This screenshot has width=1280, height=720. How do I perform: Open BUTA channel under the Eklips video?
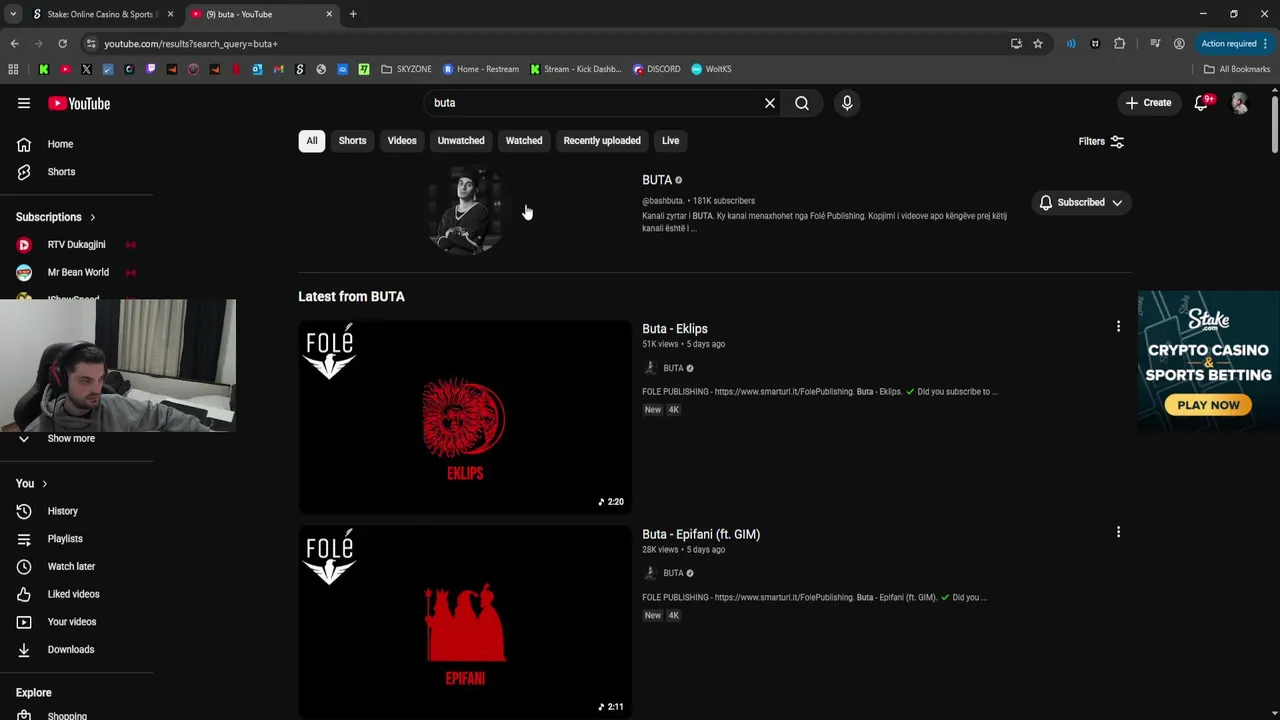click(x=673, y=368)
